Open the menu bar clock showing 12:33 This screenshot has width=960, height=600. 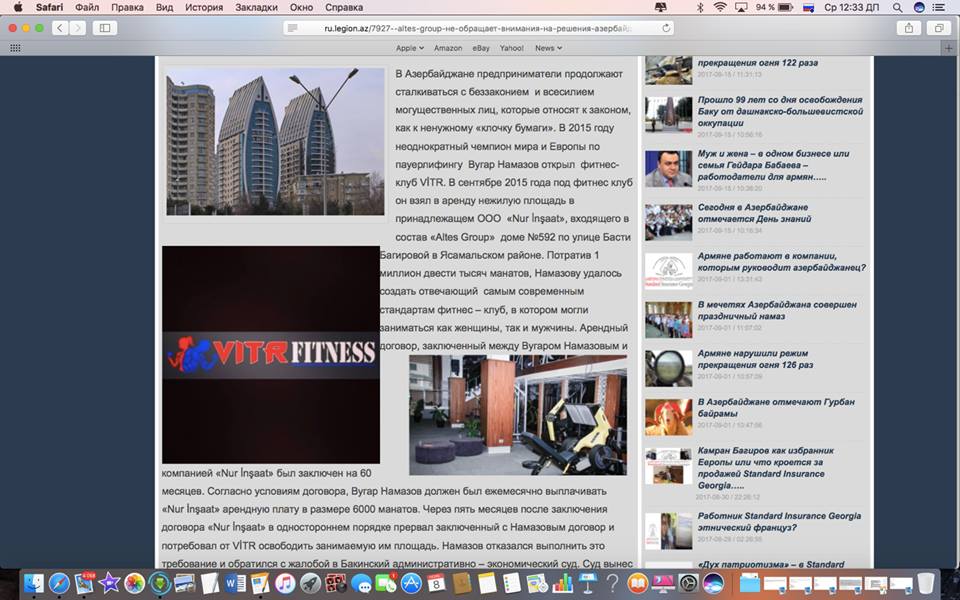852,7
